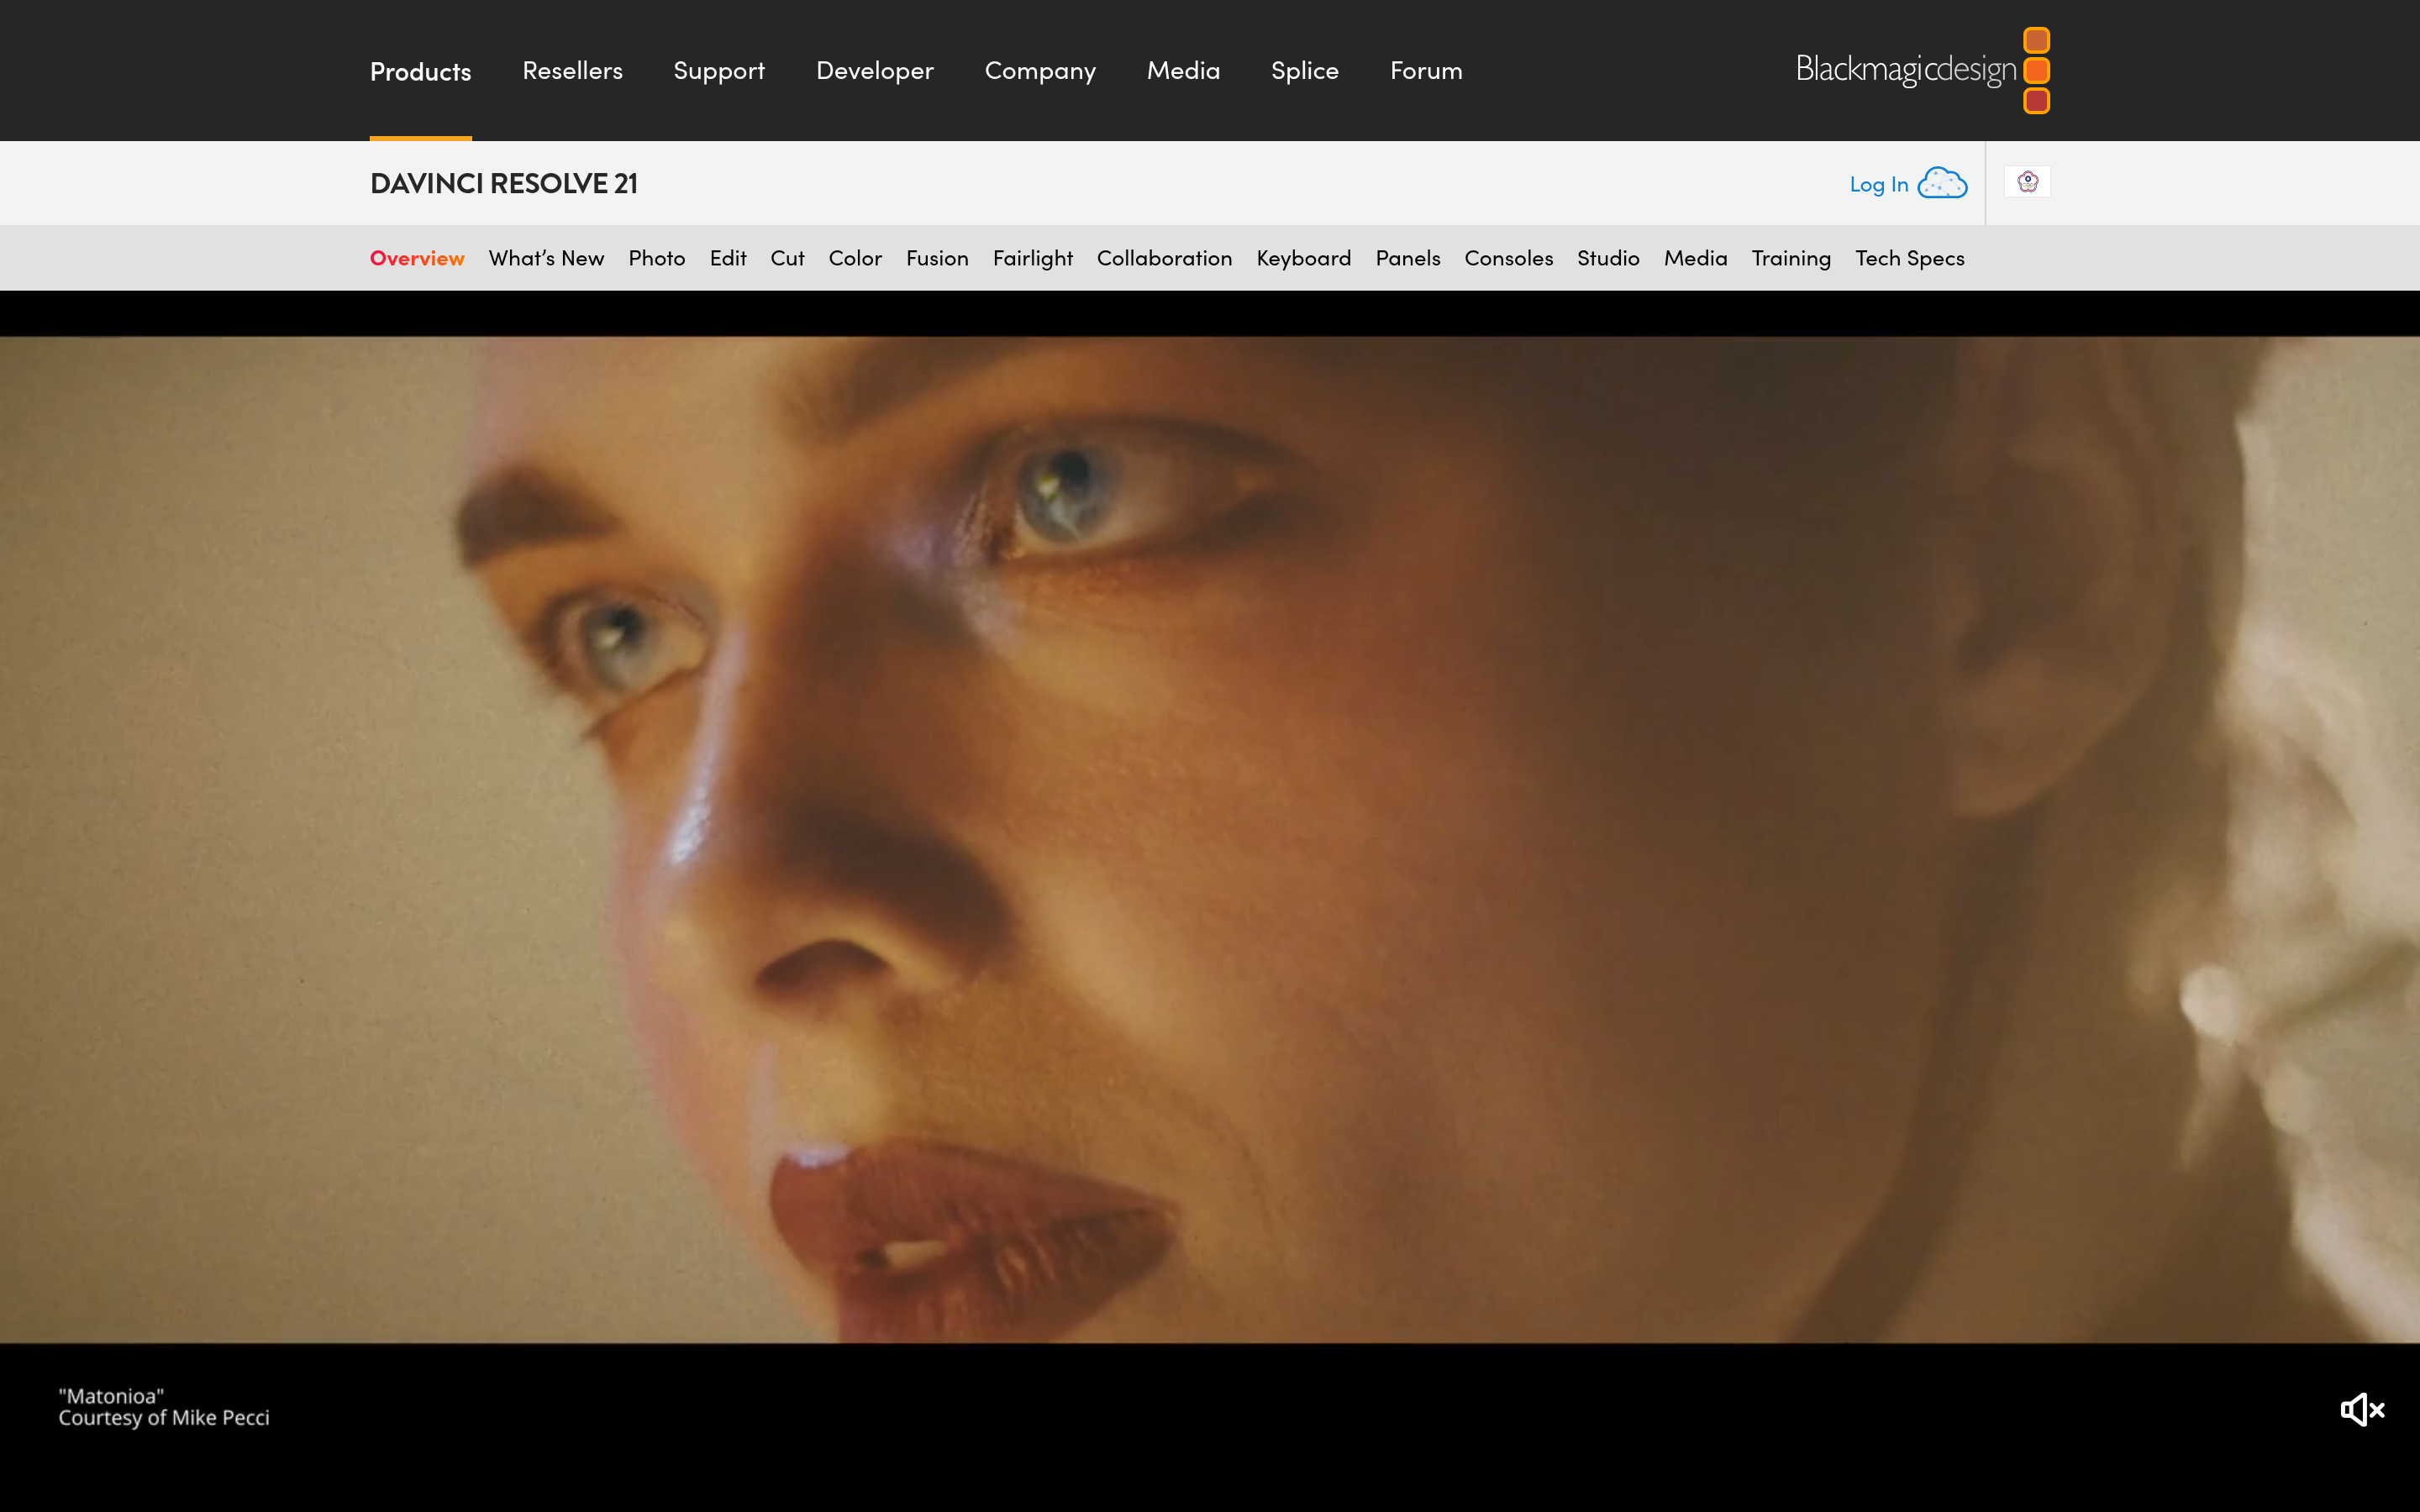Viewport: 2420px width, 1512px height.
Task: Open the Fusion tab
Action: [937, 258]
